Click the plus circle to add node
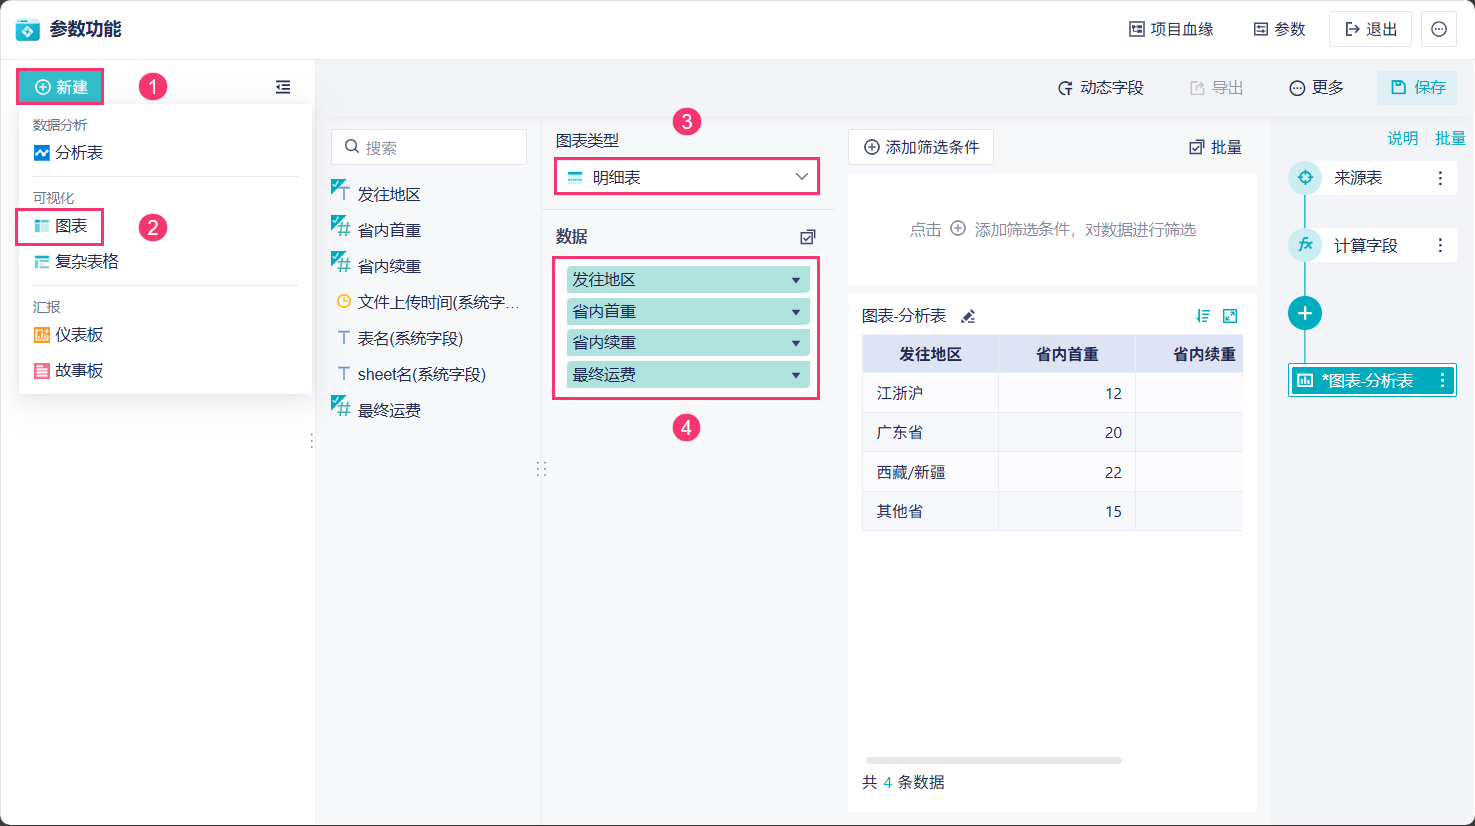1475x826 pixels. point(1304,313)
